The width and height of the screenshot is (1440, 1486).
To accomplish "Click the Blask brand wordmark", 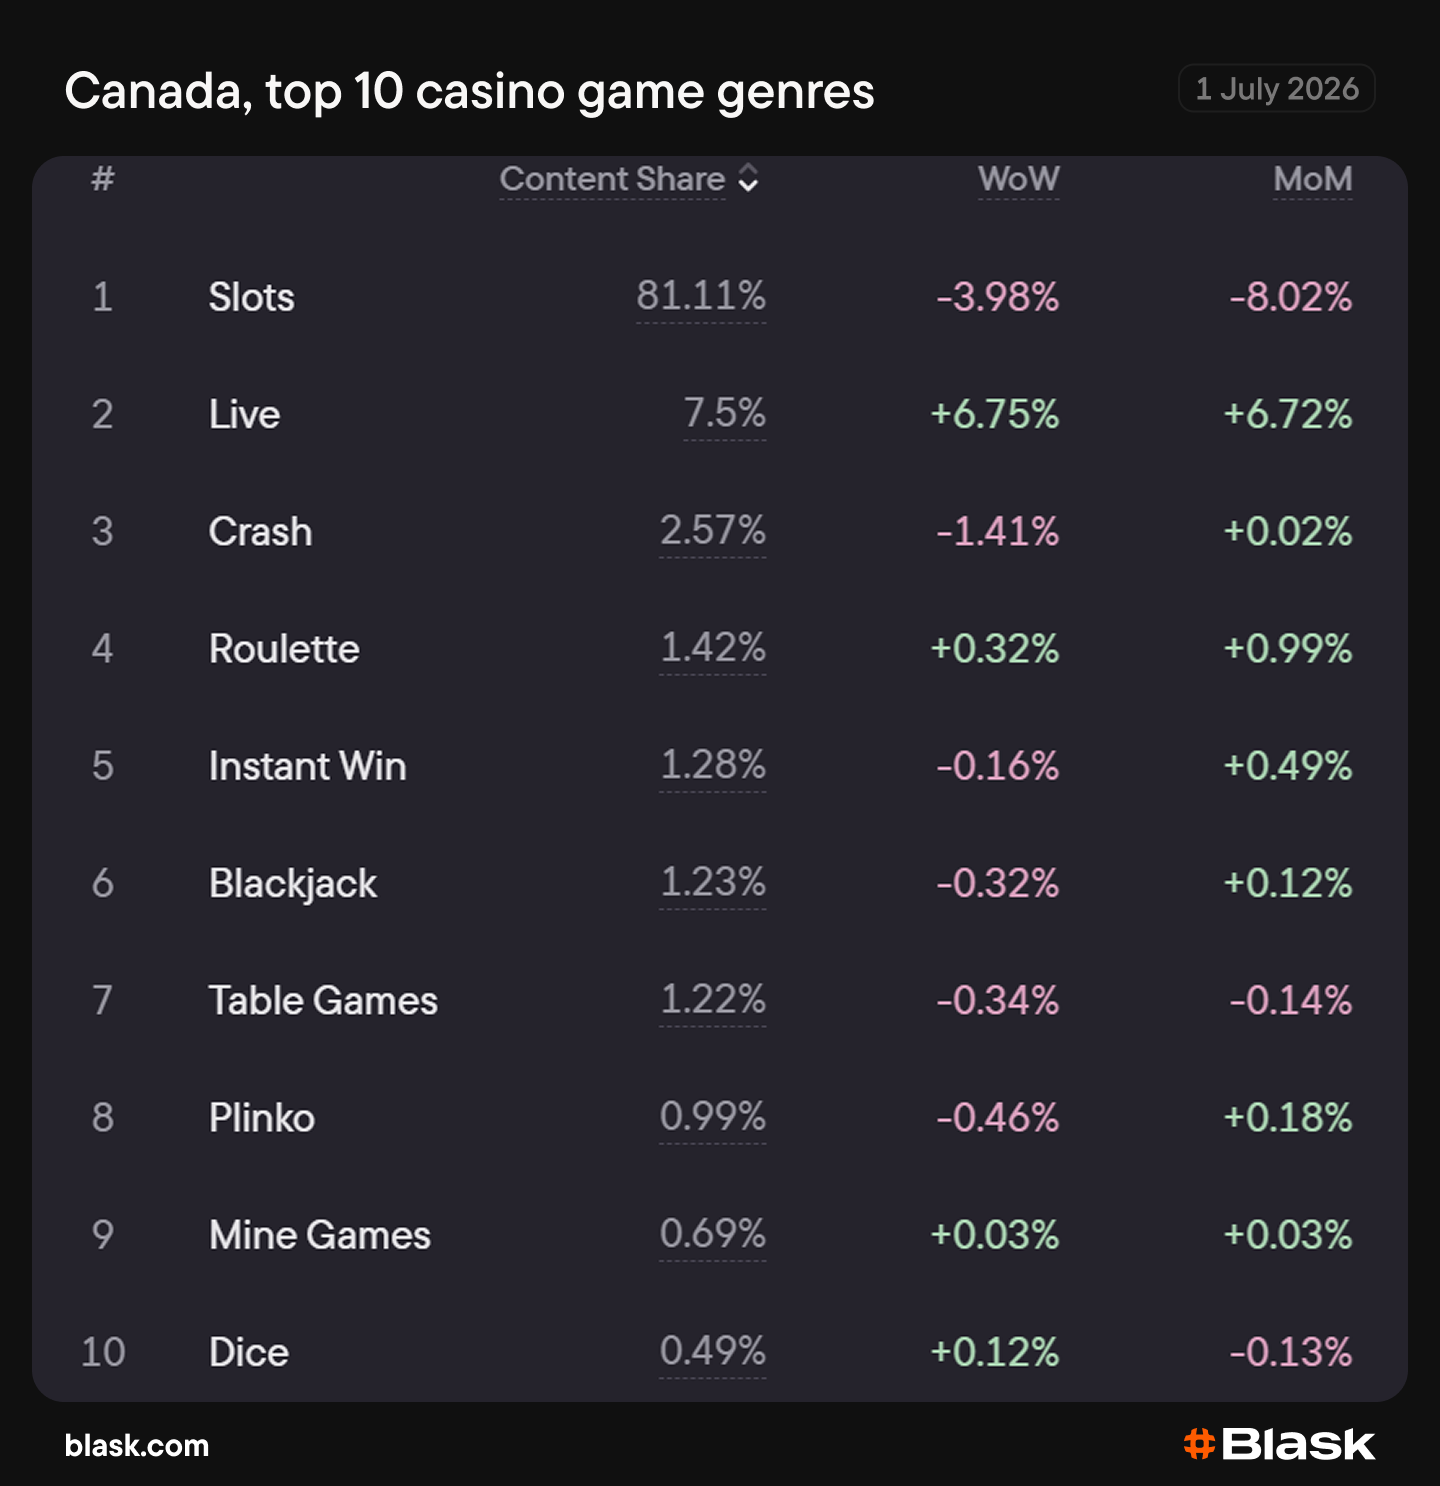I will (1298, 1444).
